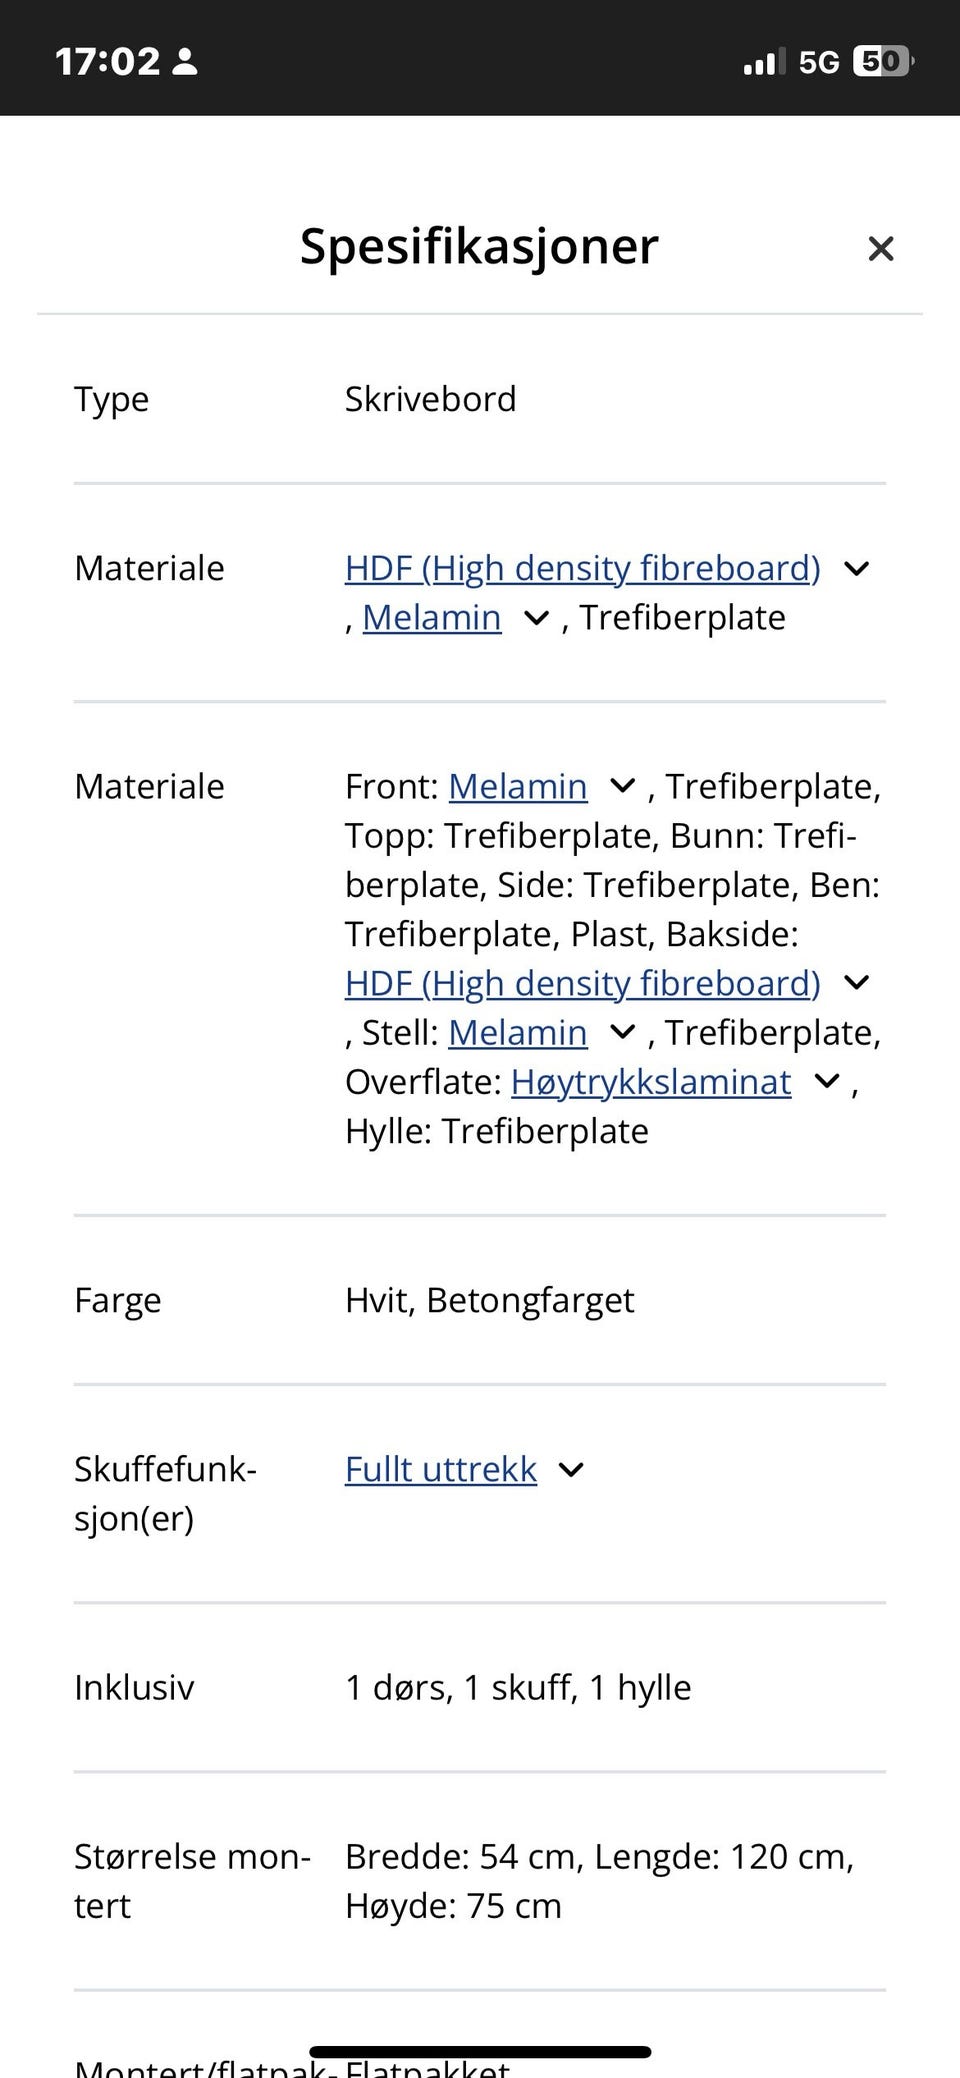
Task: Tap the user profile icon in status bar
Action: tap(186, 60)
